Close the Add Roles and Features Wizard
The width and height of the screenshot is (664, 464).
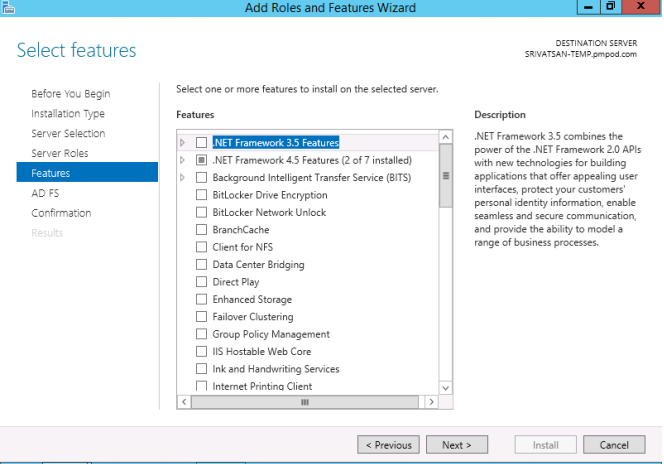(641, 7)
